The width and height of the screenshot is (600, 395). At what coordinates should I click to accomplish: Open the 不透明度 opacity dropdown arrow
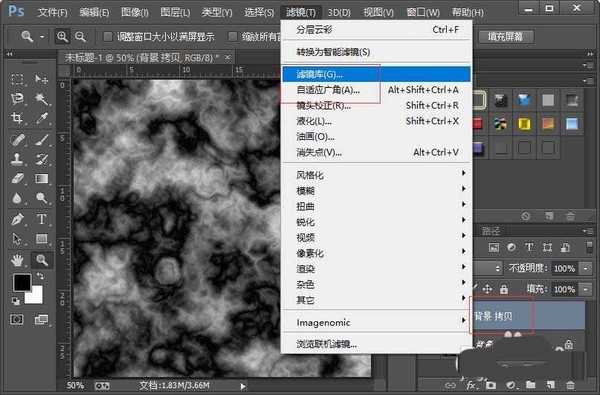(586, 269)
